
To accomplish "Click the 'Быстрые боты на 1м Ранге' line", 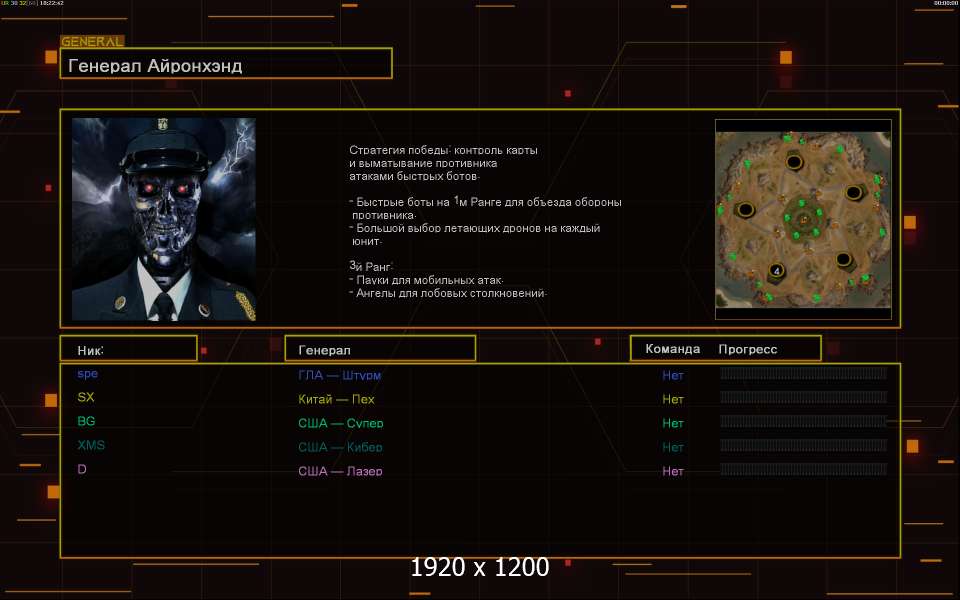I will click(x=486, y=201).
